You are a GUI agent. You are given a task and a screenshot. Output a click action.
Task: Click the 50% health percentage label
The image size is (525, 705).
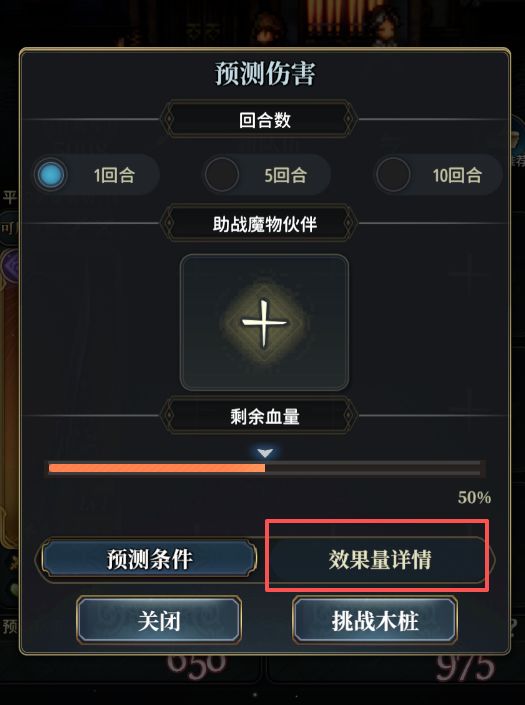click(474, 497)
